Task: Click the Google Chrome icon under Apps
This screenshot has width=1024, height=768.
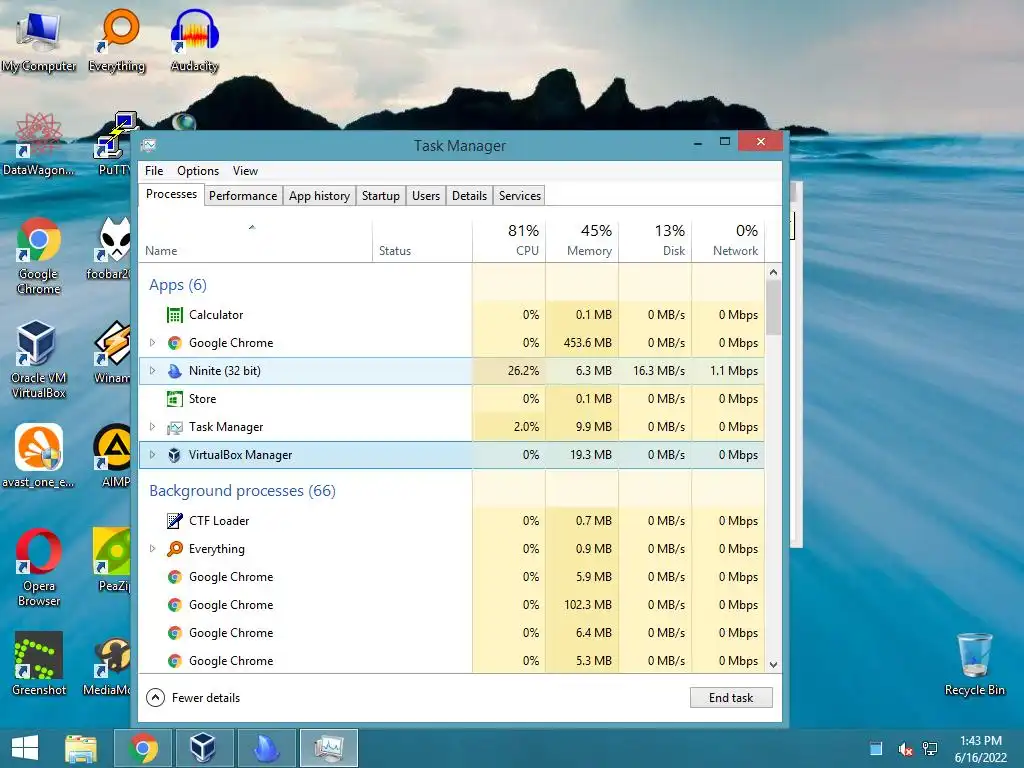Action: click(174, 343)
